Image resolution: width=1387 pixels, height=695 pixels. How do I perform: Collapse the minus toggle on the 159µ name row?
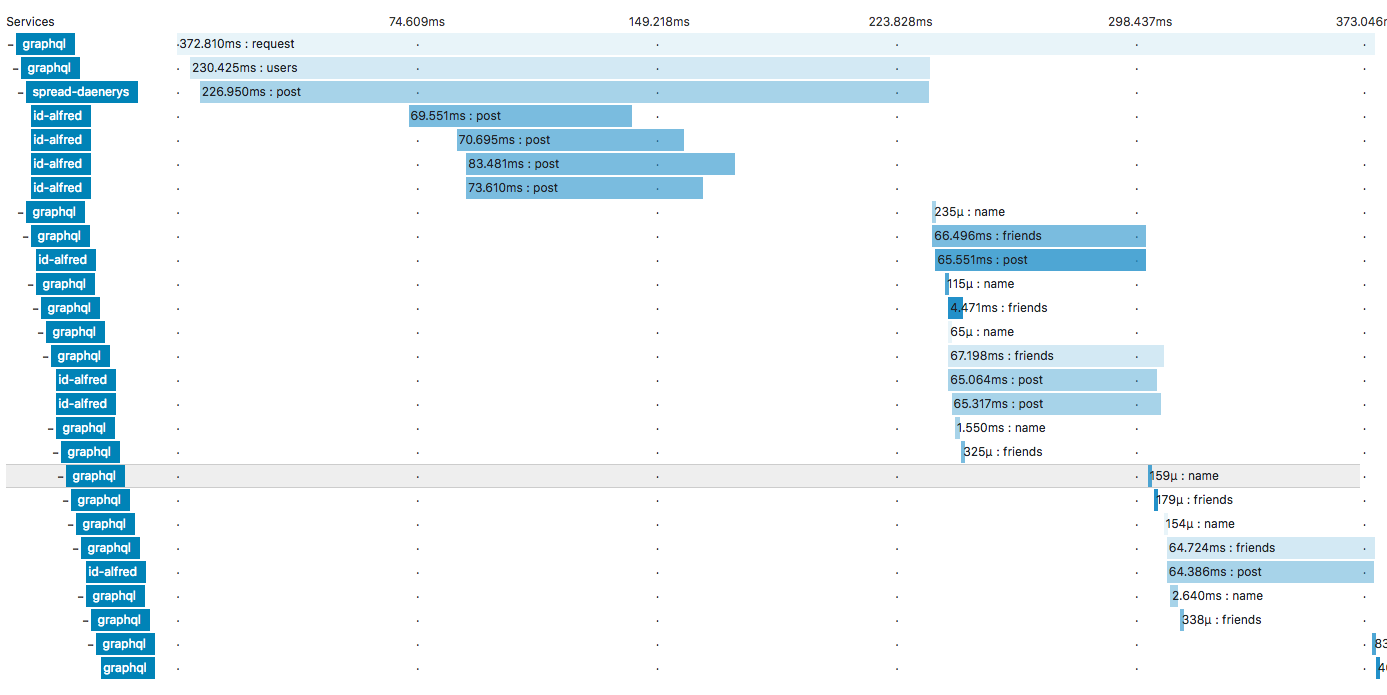[x=60, y=476]
